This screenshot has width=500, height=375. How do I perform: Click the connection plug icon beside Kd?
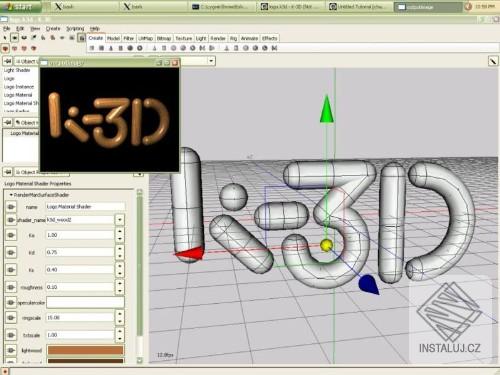pyautogui.click(x=11, y=252)
